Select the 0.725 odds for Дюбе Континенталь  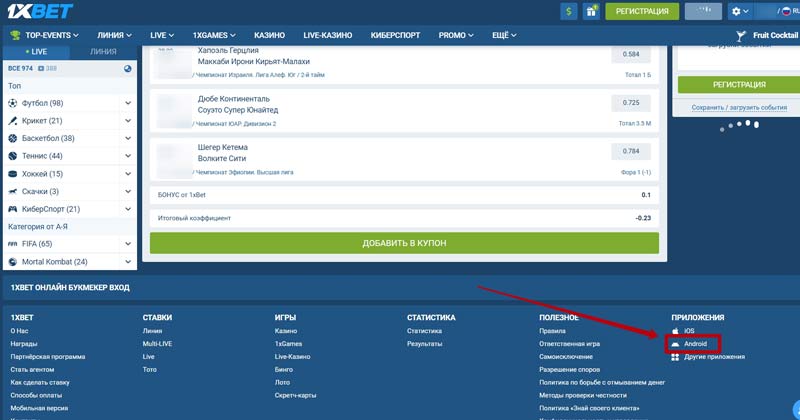point(630,102)
